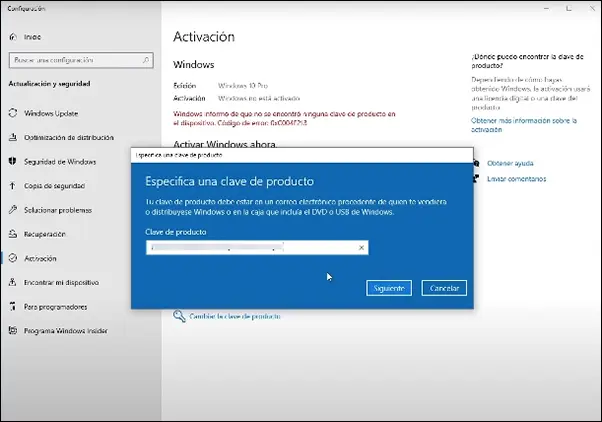Click the 'Activación' page title
This screenshot has width=602, height=422.
204,37
